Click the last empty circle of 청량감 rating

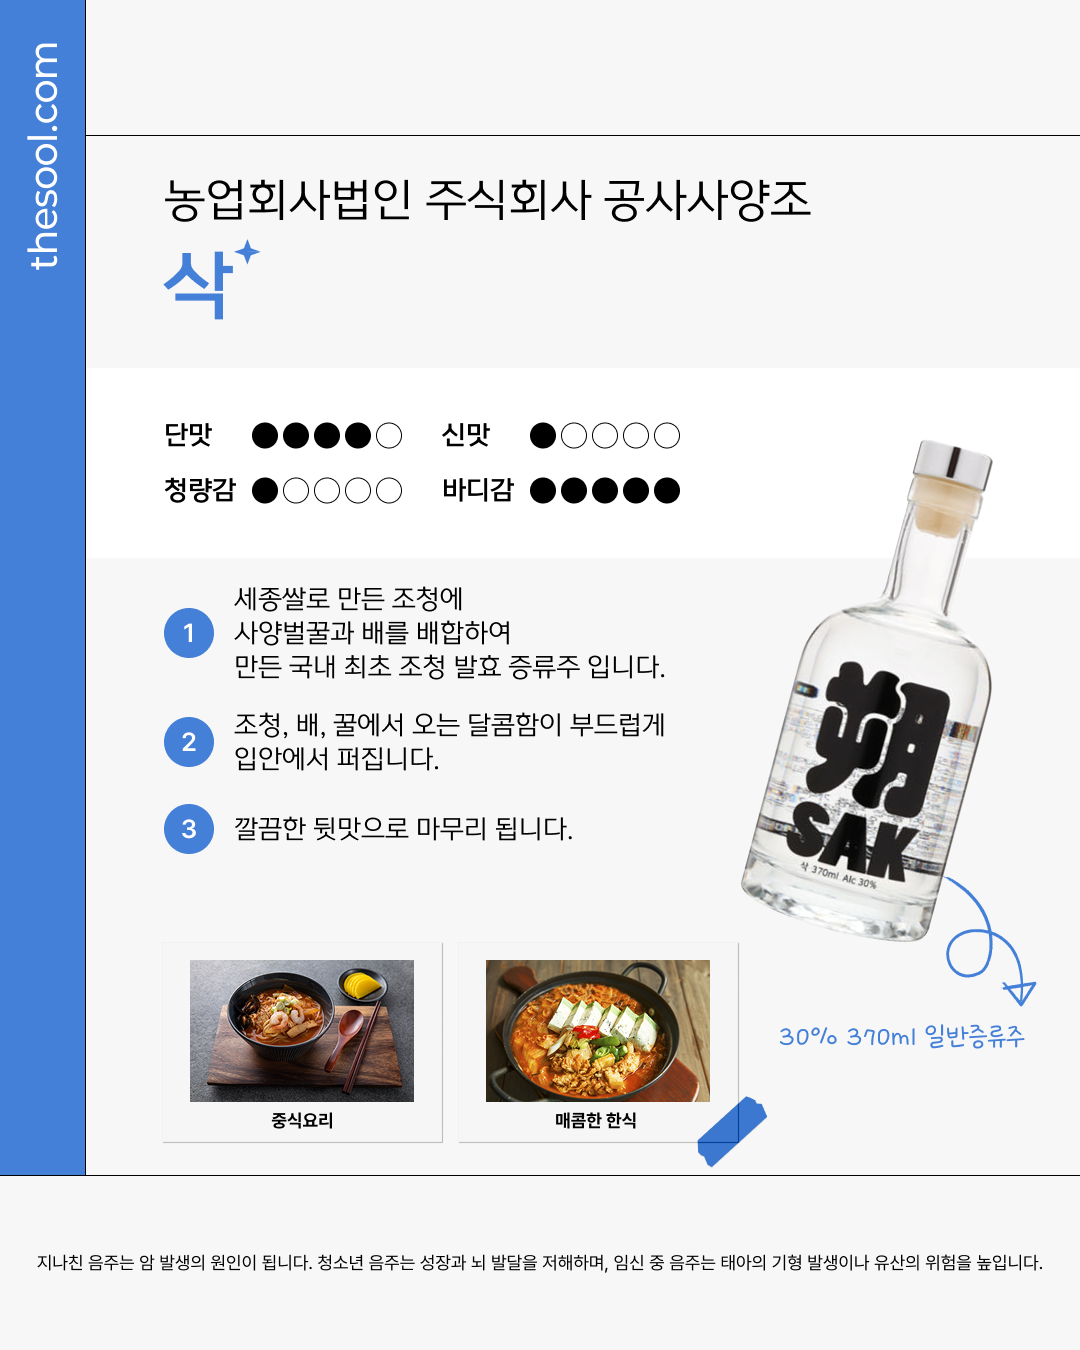(x=389, y=490)
